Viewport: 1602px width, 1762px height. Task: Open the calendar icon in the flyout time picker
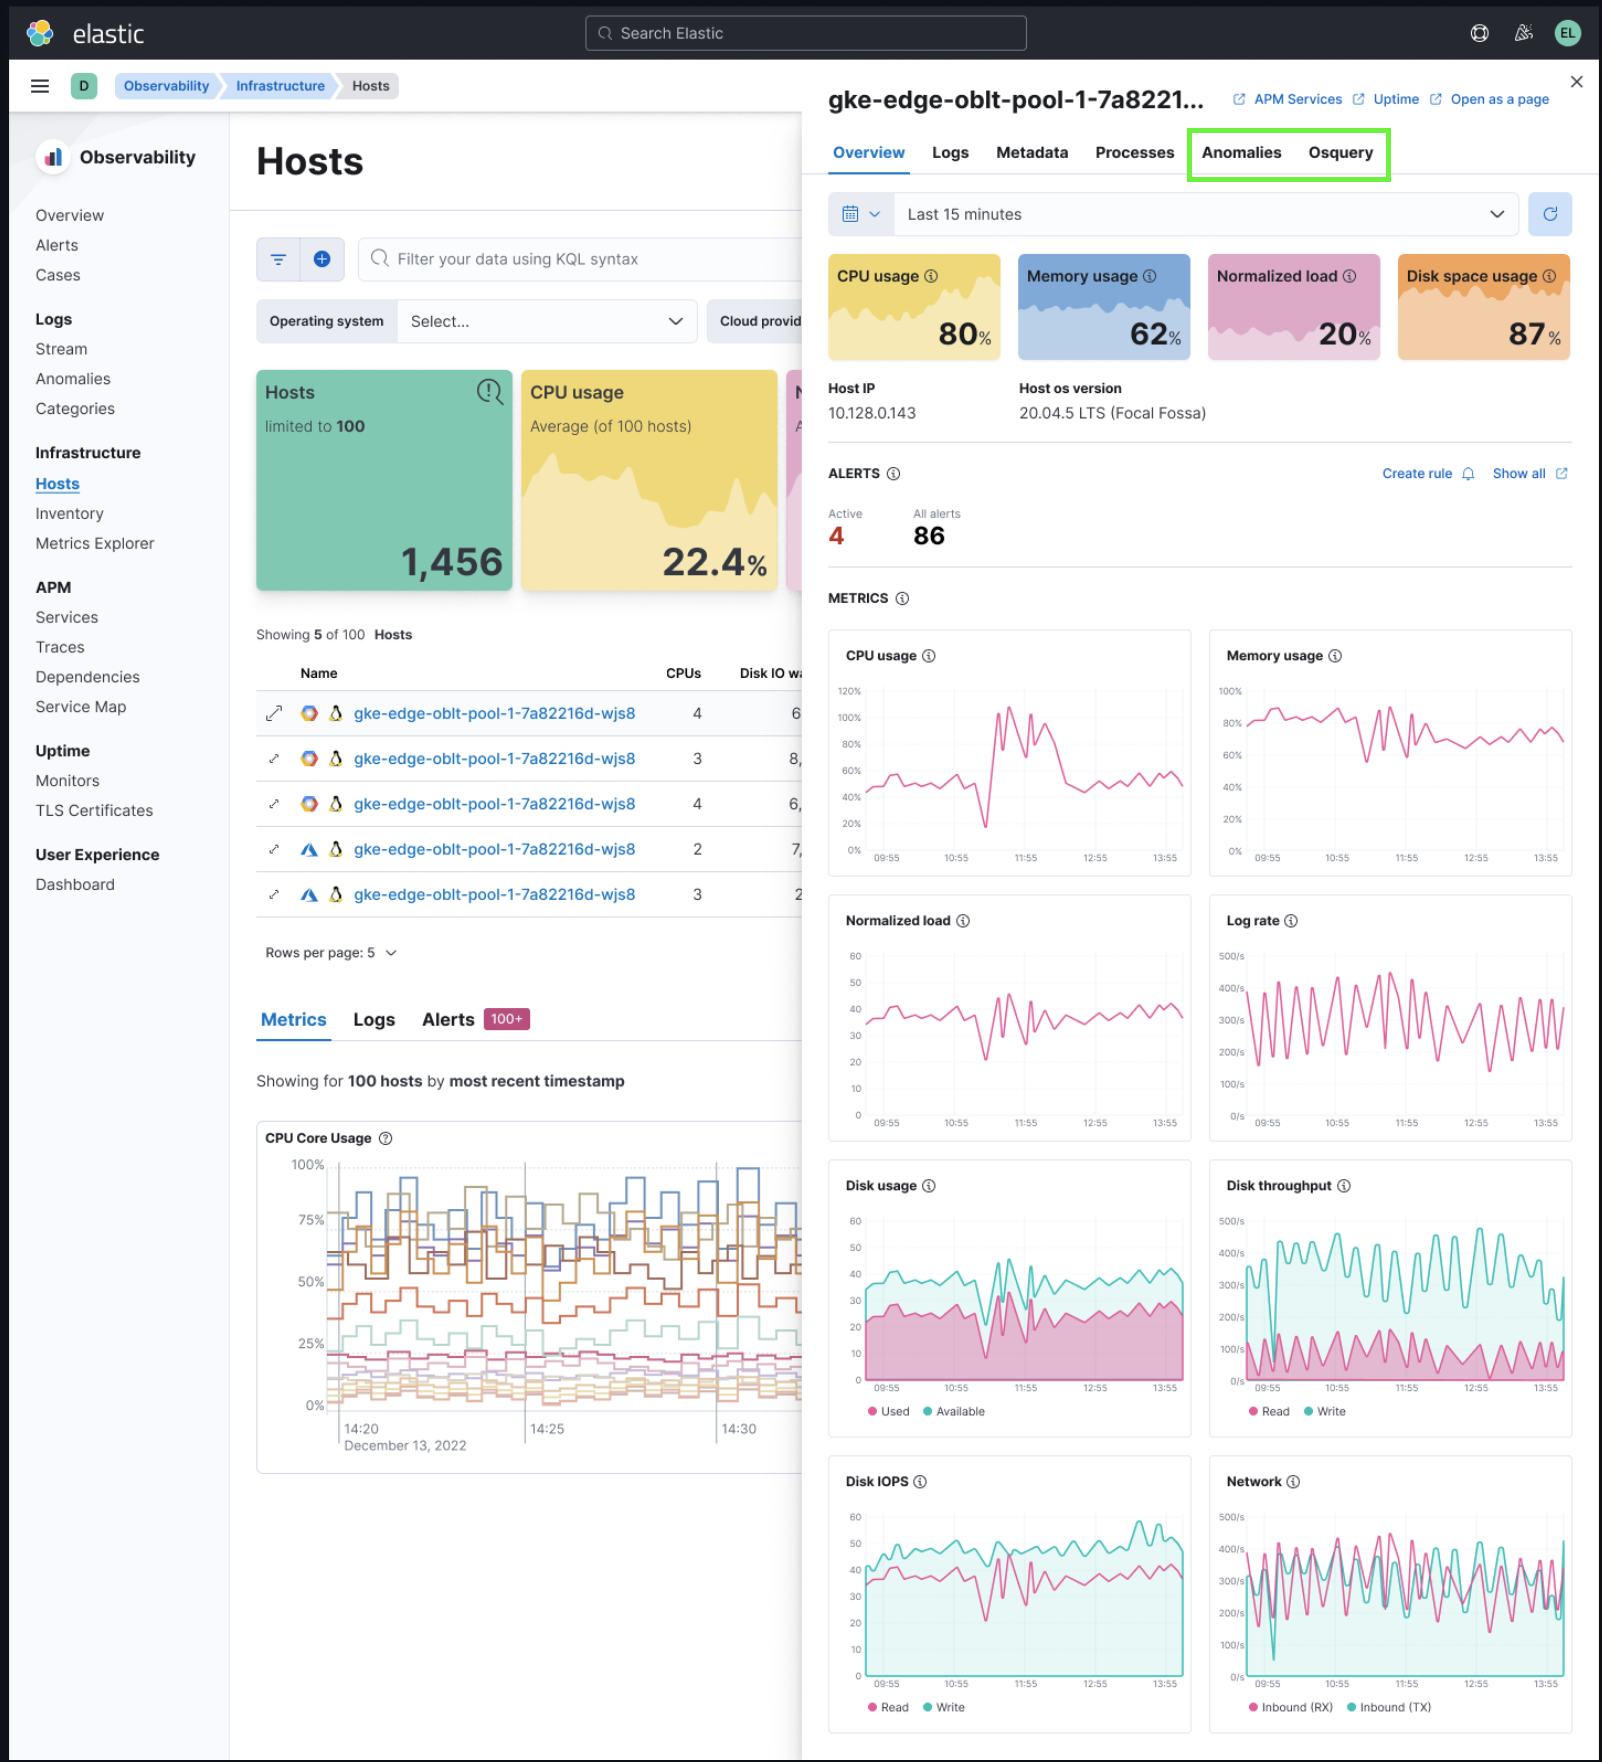(851, 213)
